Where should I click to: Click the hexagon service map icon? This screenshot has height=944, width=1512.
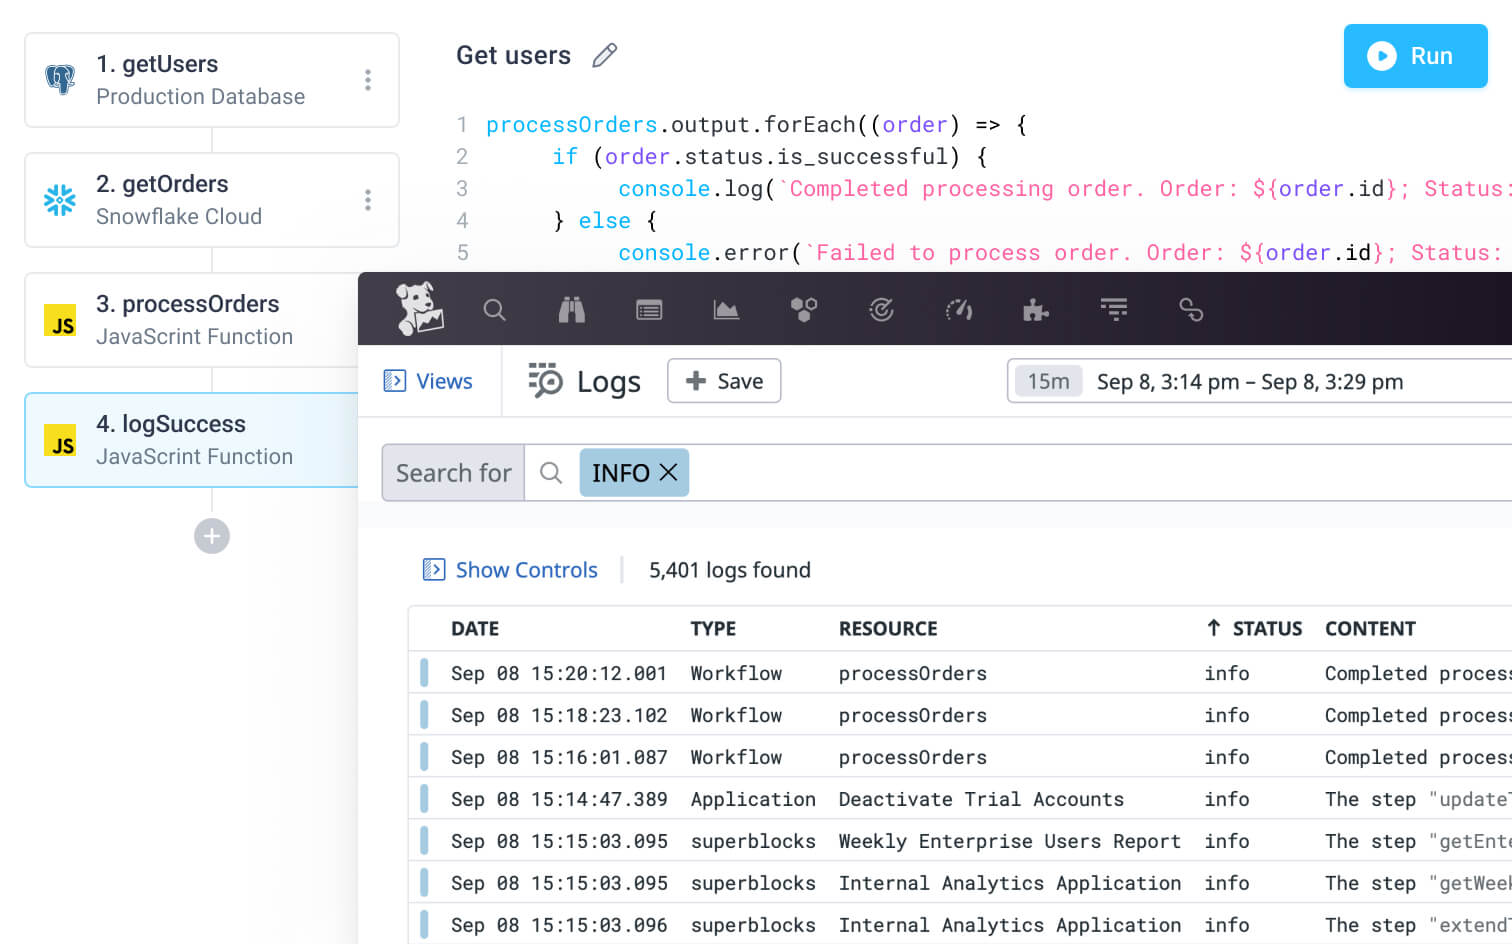point(803,310)
